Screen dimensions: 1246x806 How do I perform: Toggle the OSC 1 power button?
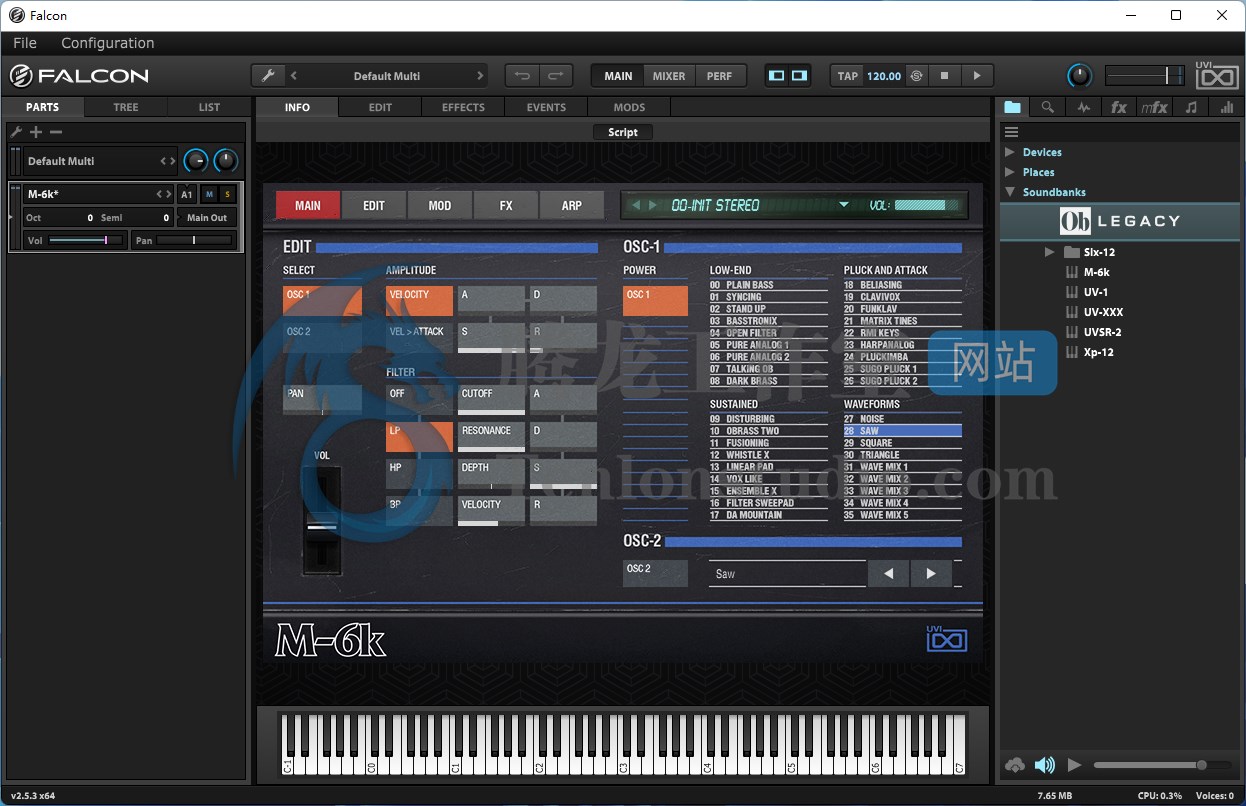click(x=655, y=301)
